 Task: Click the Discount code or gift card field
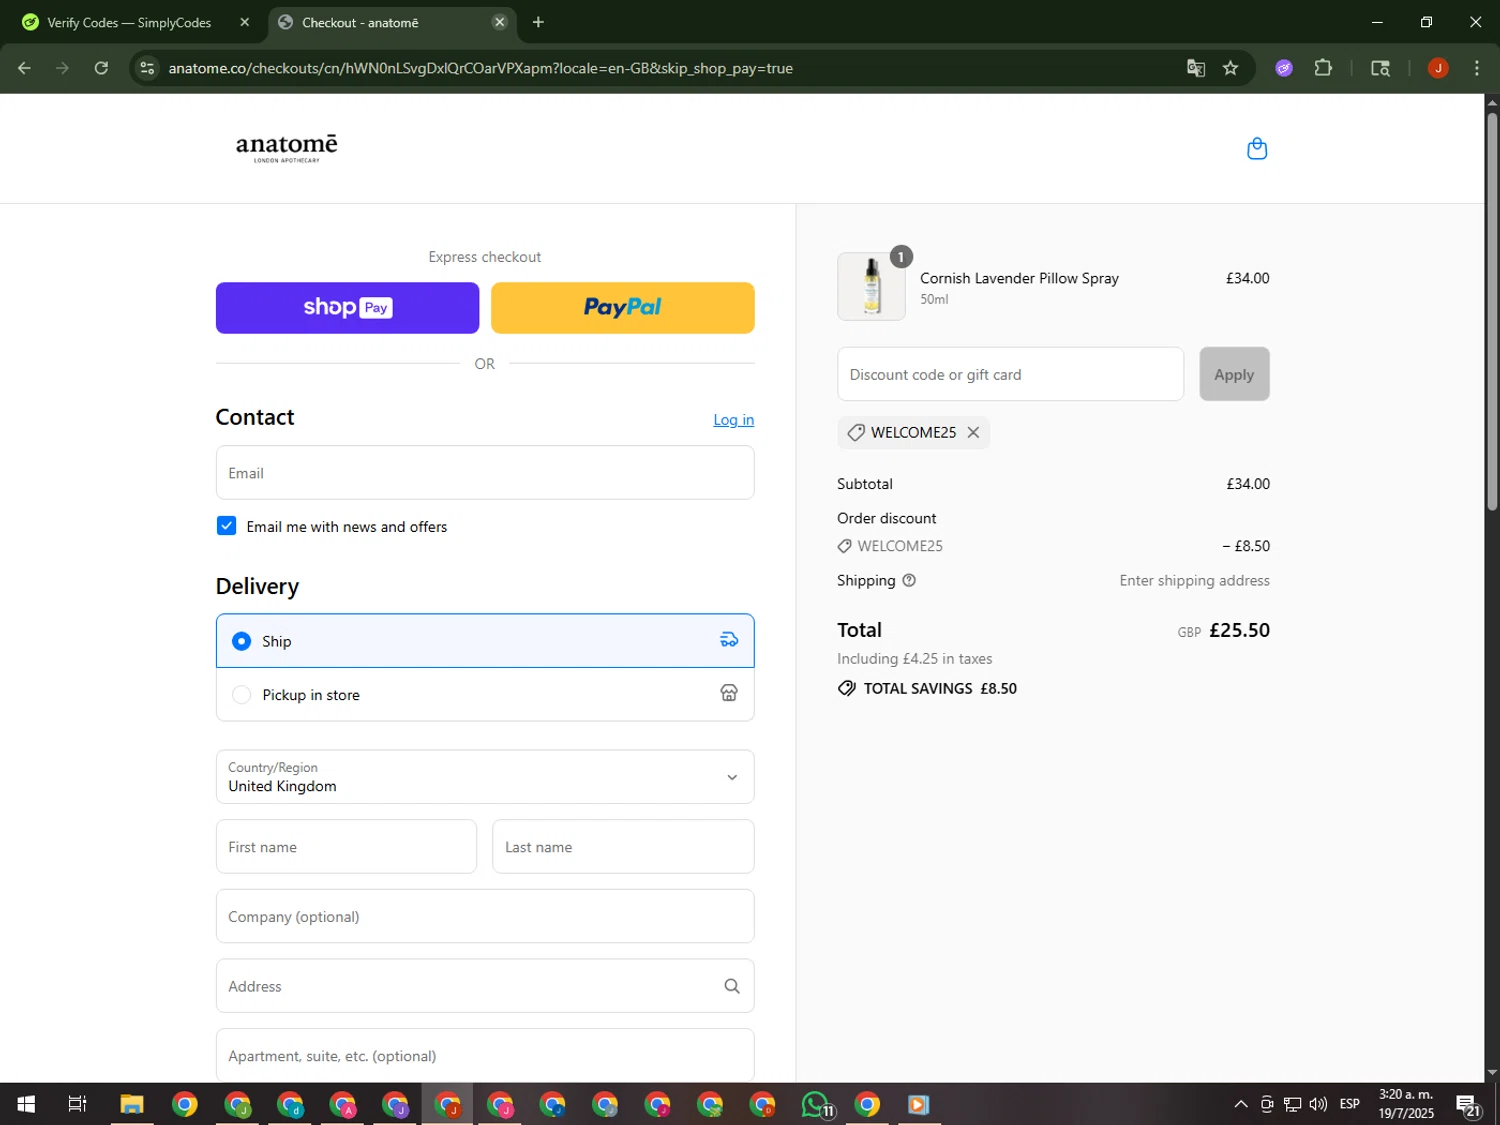pyautogui.click(x=1010, y=374)
